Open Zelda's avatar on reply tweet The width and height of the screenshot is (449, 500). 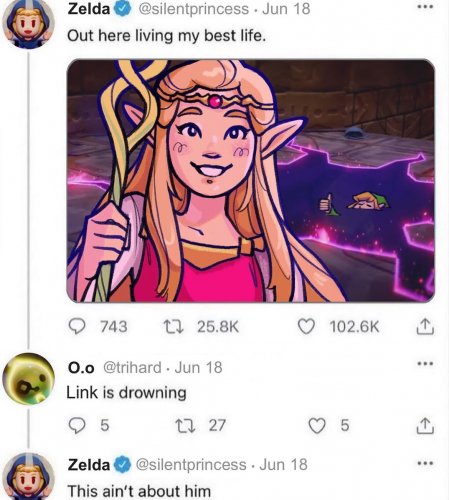28,477
